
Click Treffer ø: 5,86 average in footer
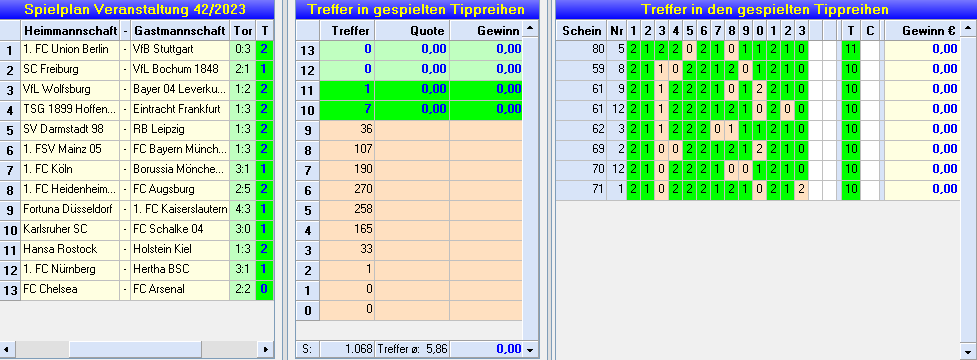click(x=412, y=349)
